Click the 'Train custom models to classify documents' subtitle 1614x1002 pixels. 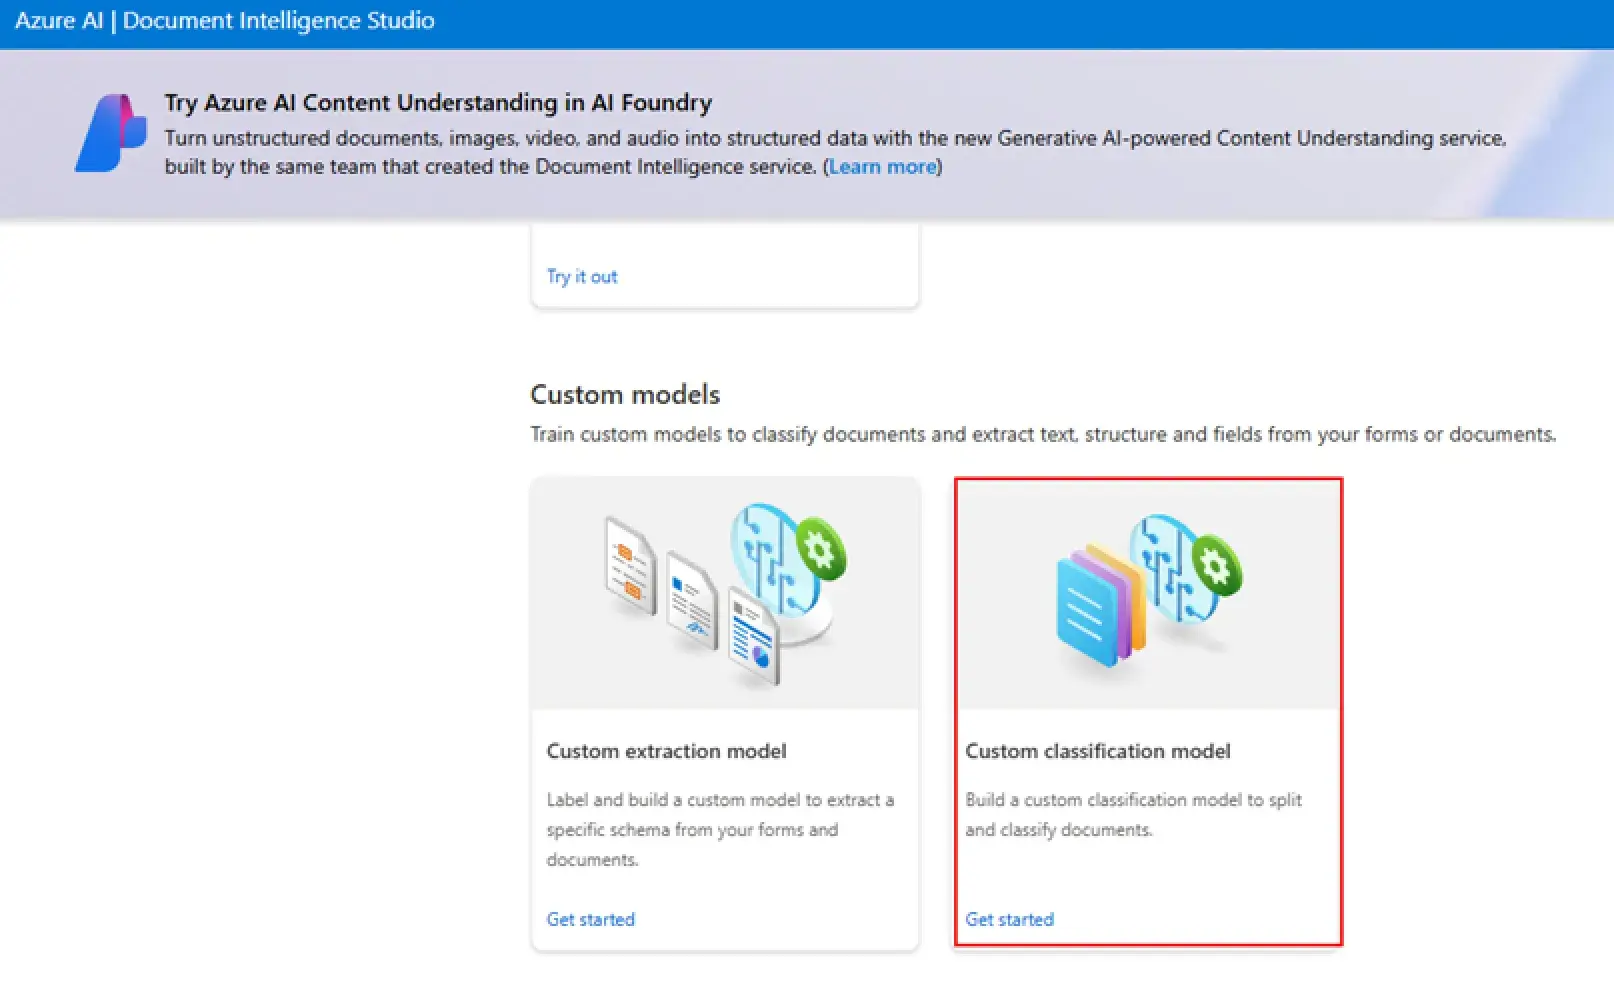[1043, 435]
